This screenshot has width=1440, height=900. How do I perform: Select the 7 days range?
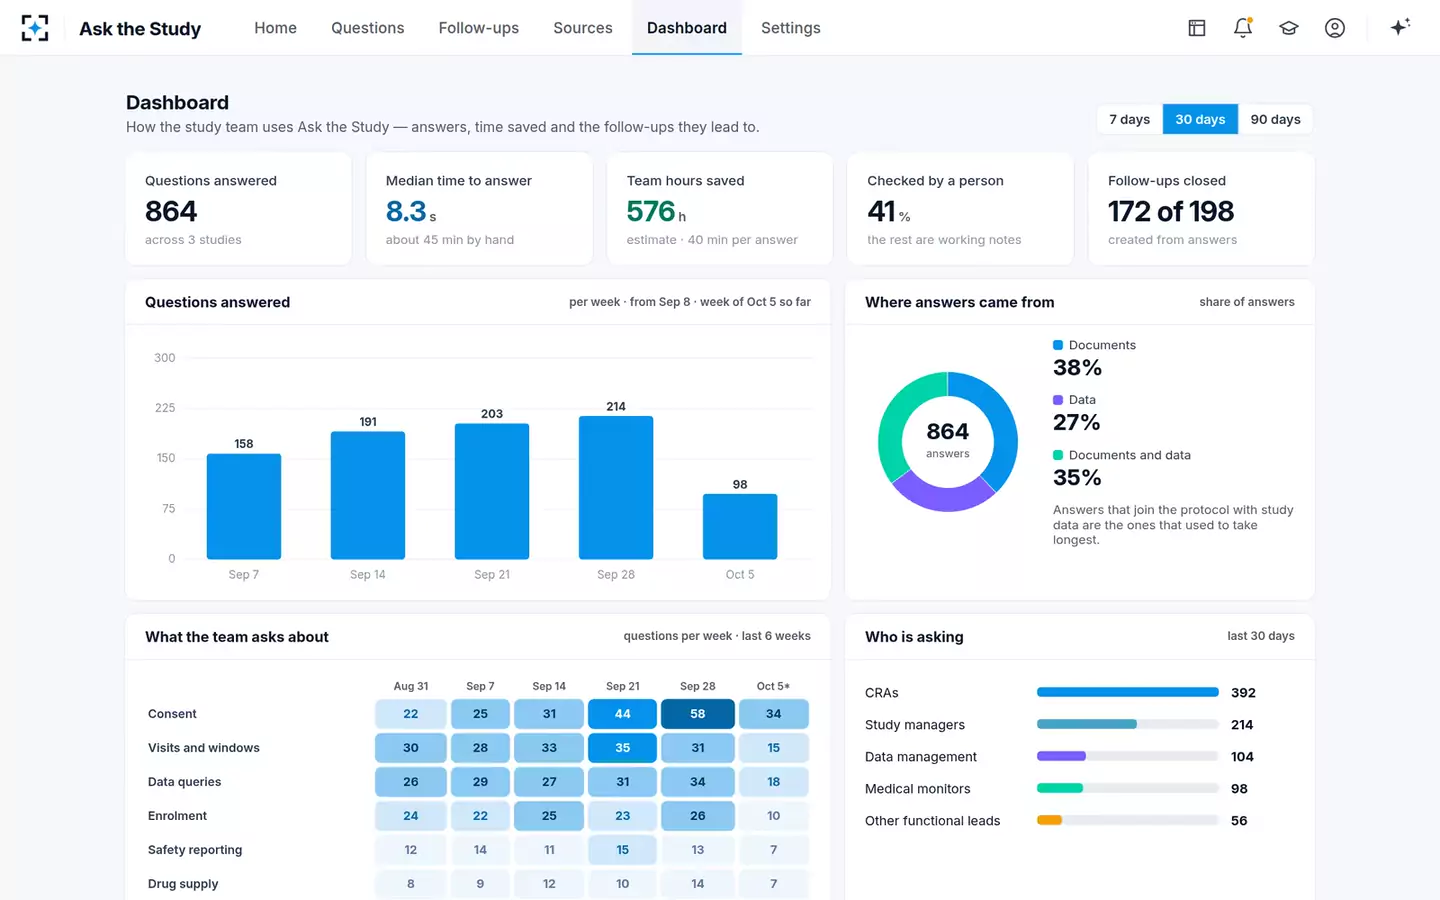coord(1130,119)
